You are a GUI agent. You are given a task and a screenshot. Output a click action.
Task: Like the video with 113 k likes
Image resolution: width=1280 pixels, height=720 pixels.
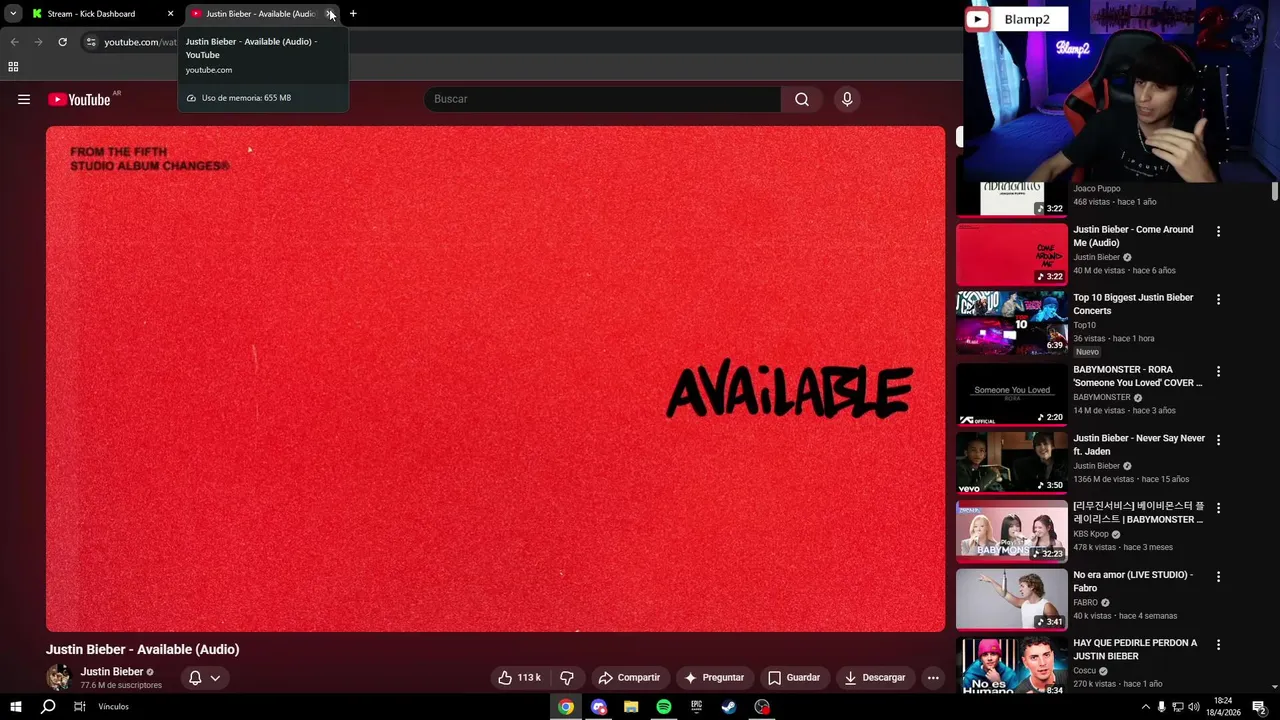(x=519, y=677)
